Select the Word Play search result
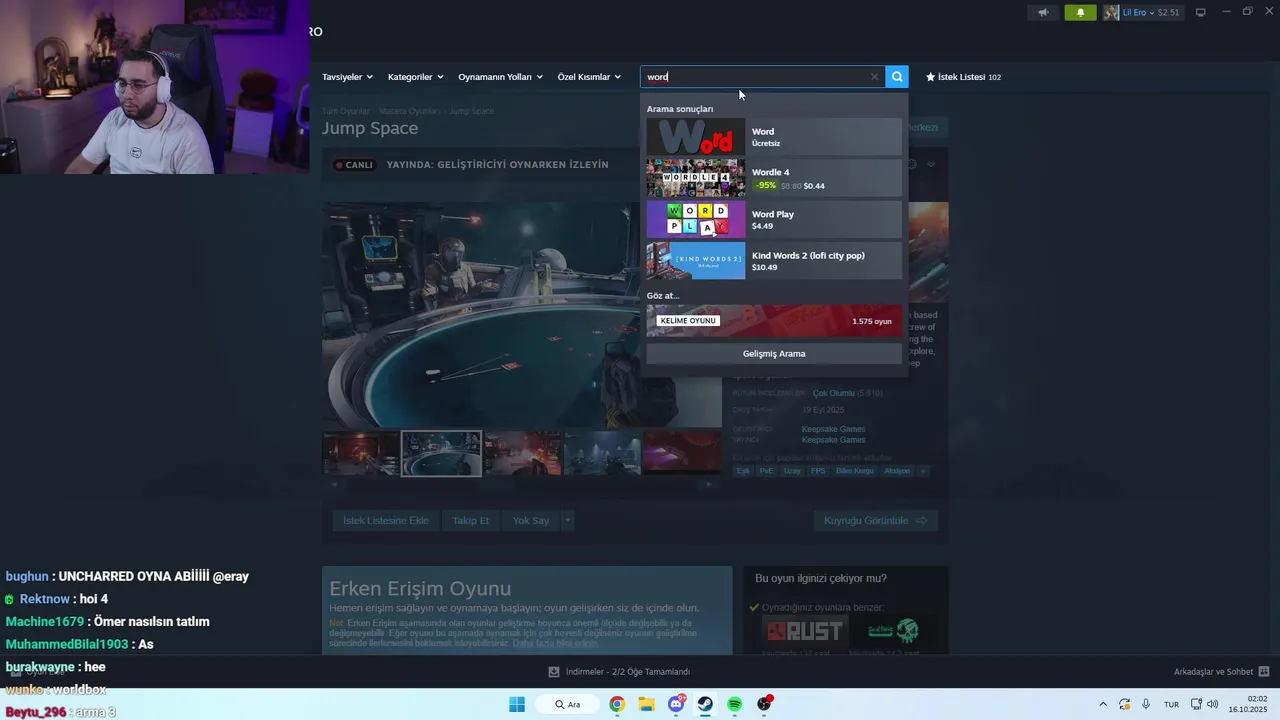Viewport: 1280px width, 720px height. click(774, 219)
